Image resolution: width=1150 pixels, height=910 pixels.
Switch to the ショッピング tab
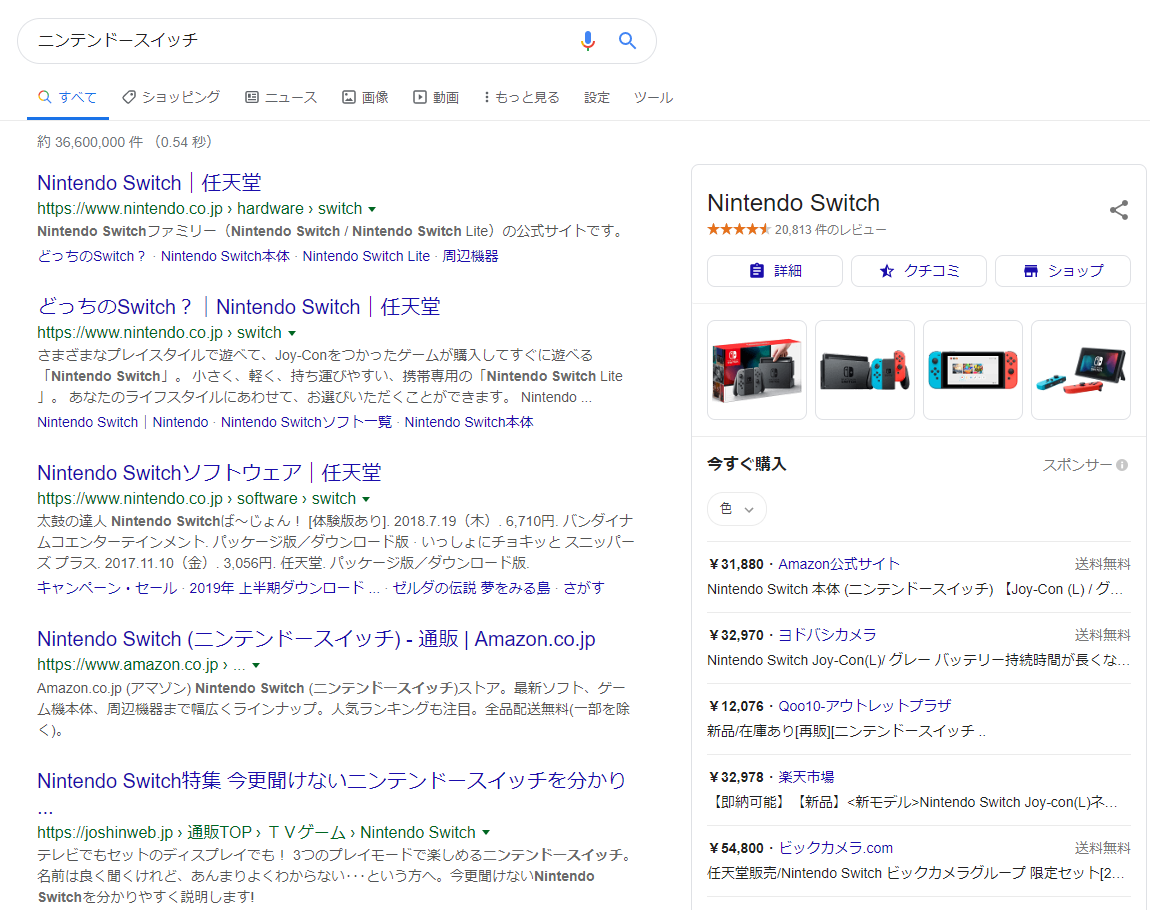point(171,98)
